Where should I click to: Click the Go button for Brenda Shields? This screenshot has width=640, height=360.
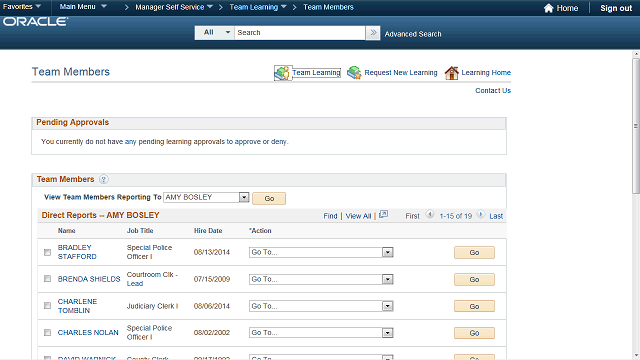pyautogui.click(x=474, y=280)
